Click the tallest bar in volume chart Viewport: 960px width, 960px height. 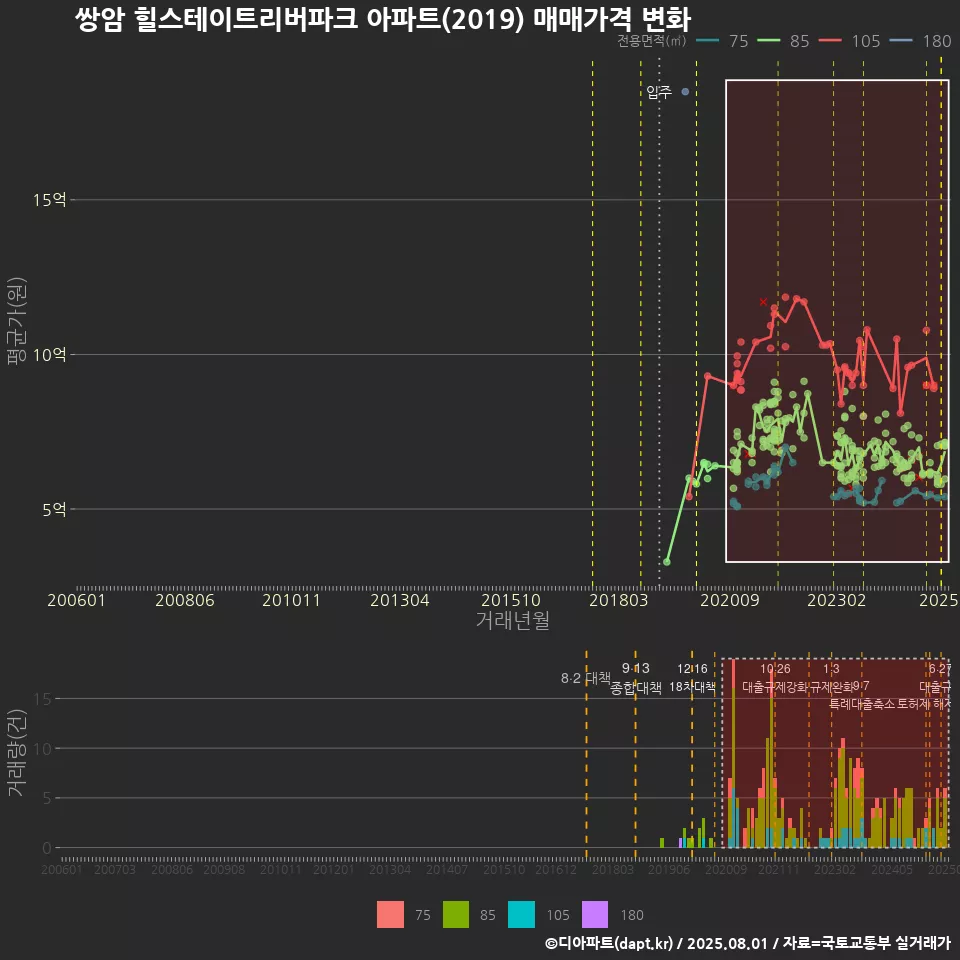[x=733, y=754]
